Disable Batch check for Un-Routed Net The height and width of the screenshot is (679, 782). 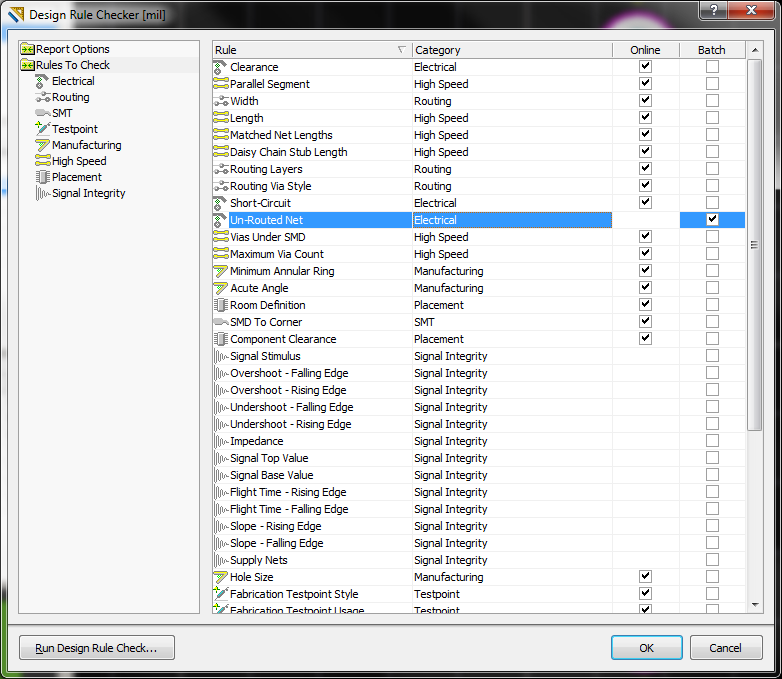pos(712,220)
